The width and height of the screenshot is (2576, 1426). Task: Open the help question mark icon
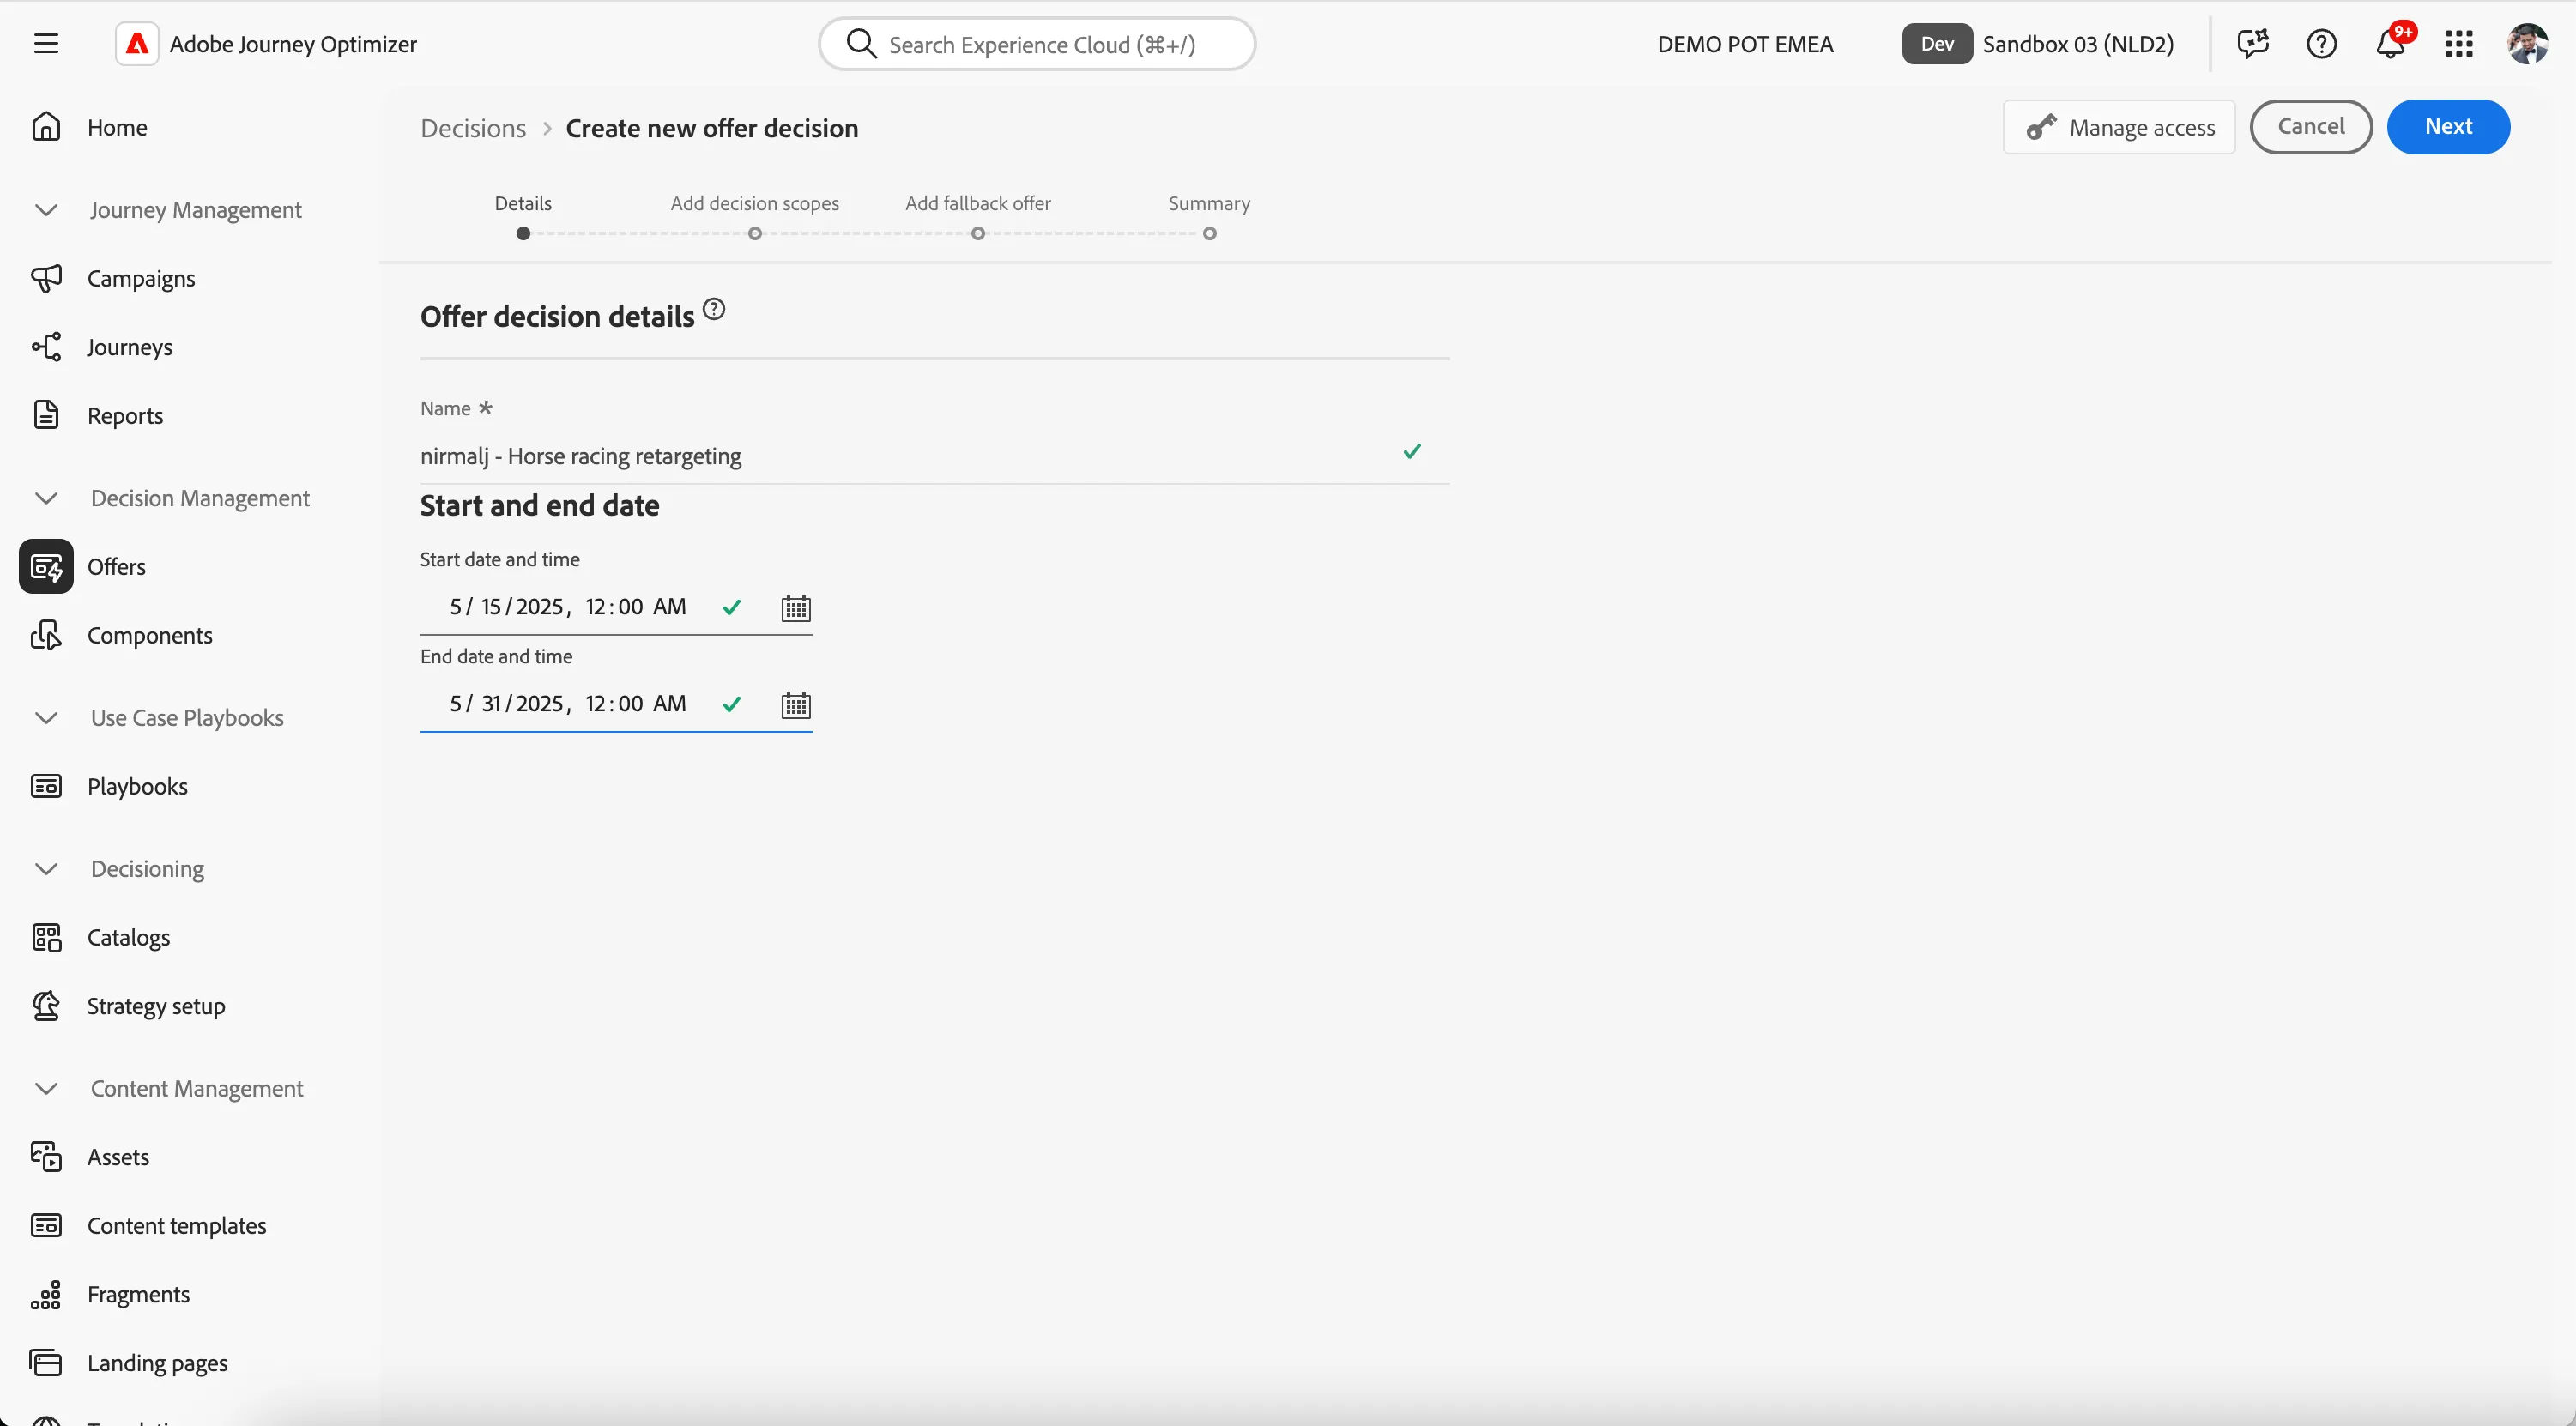2321,44
